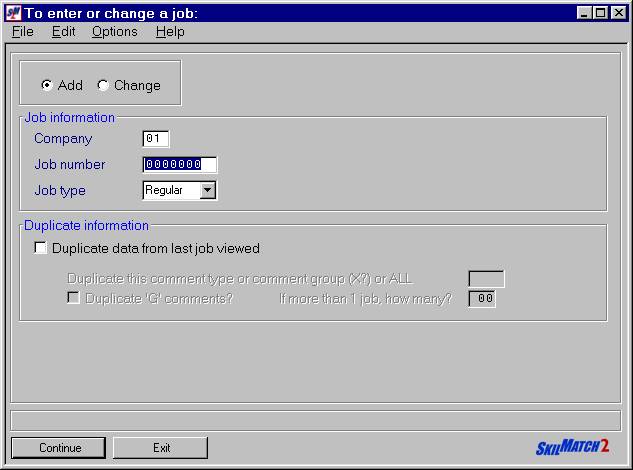Check Duplicate data from last job viewed
This screenshot has width=633, height=470.
coord(40,248)
